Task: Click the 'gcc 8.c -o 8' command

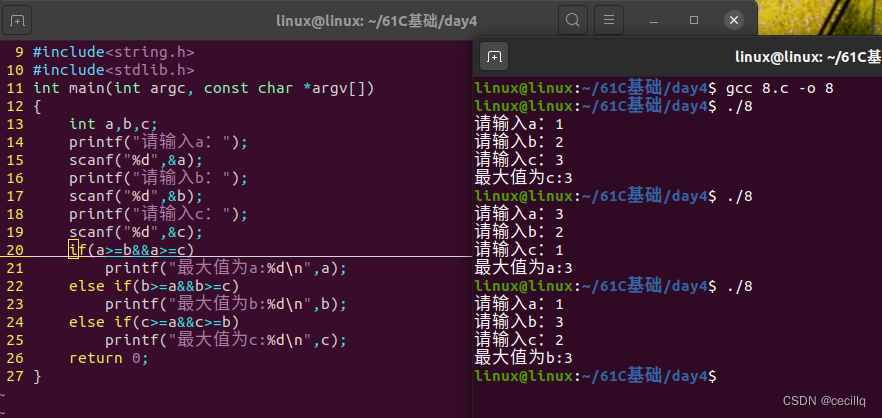Action: [780, 88]
